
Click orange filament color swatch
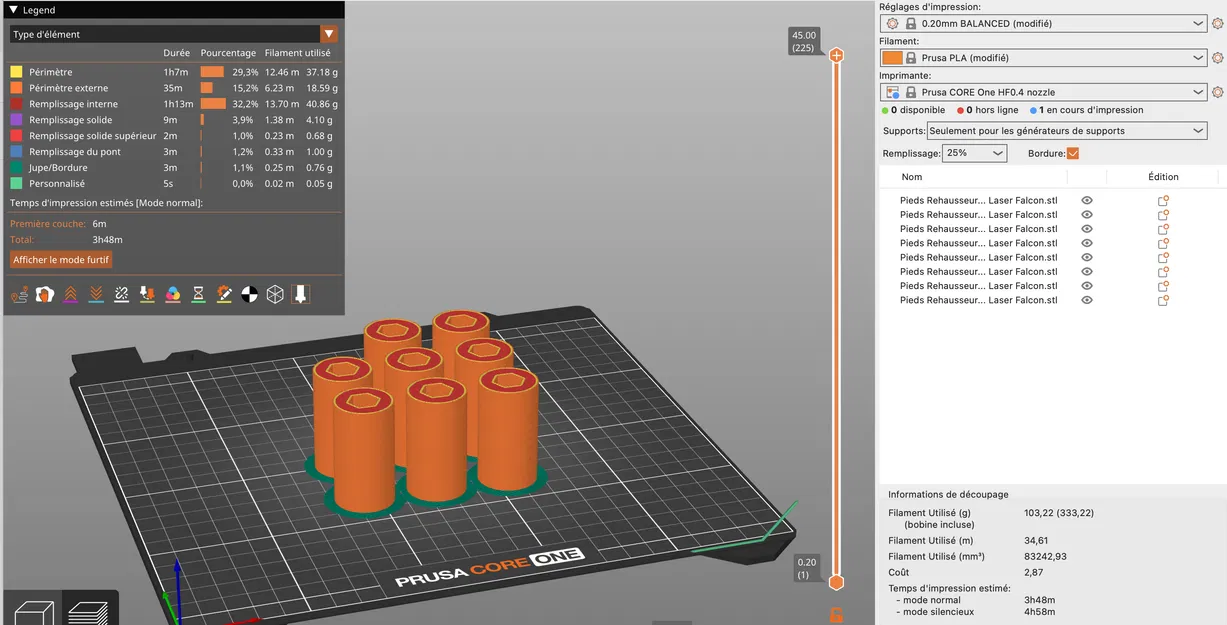tap(892, 58)
